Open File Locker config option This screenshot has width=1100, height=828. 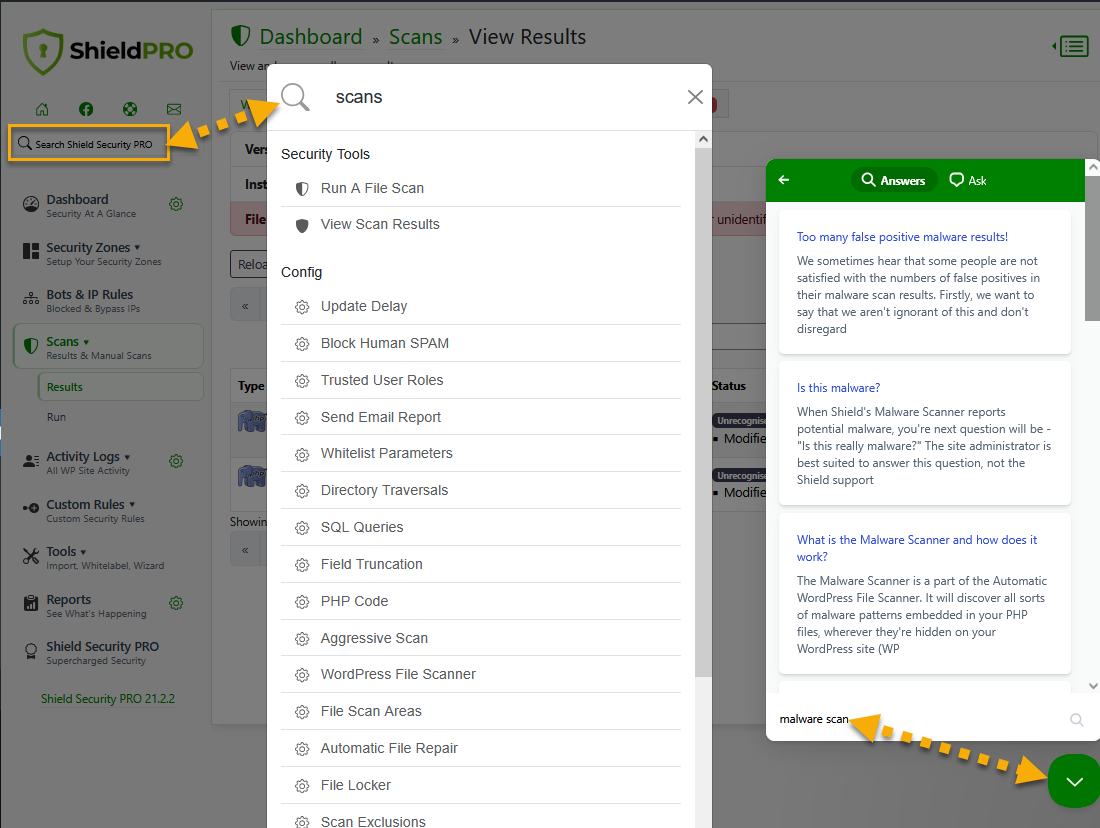(481, 785)
